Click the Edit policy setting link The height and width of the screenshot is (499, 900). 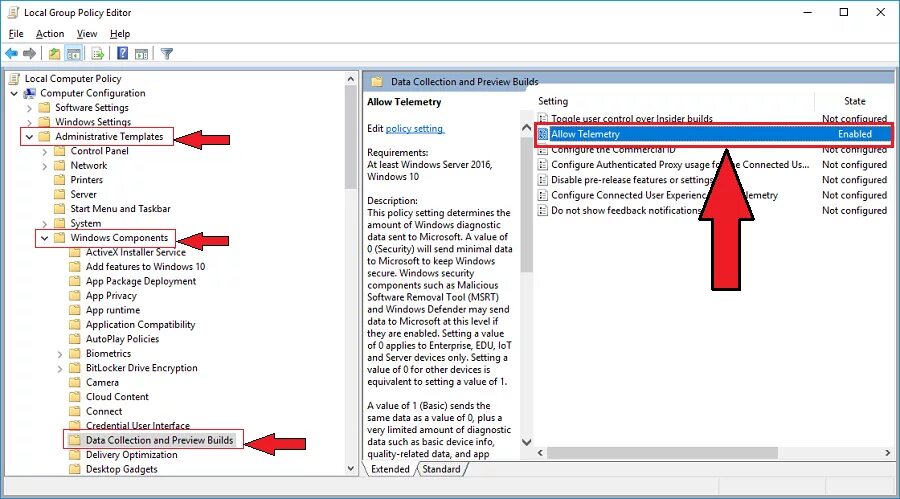tap(415, 129)
